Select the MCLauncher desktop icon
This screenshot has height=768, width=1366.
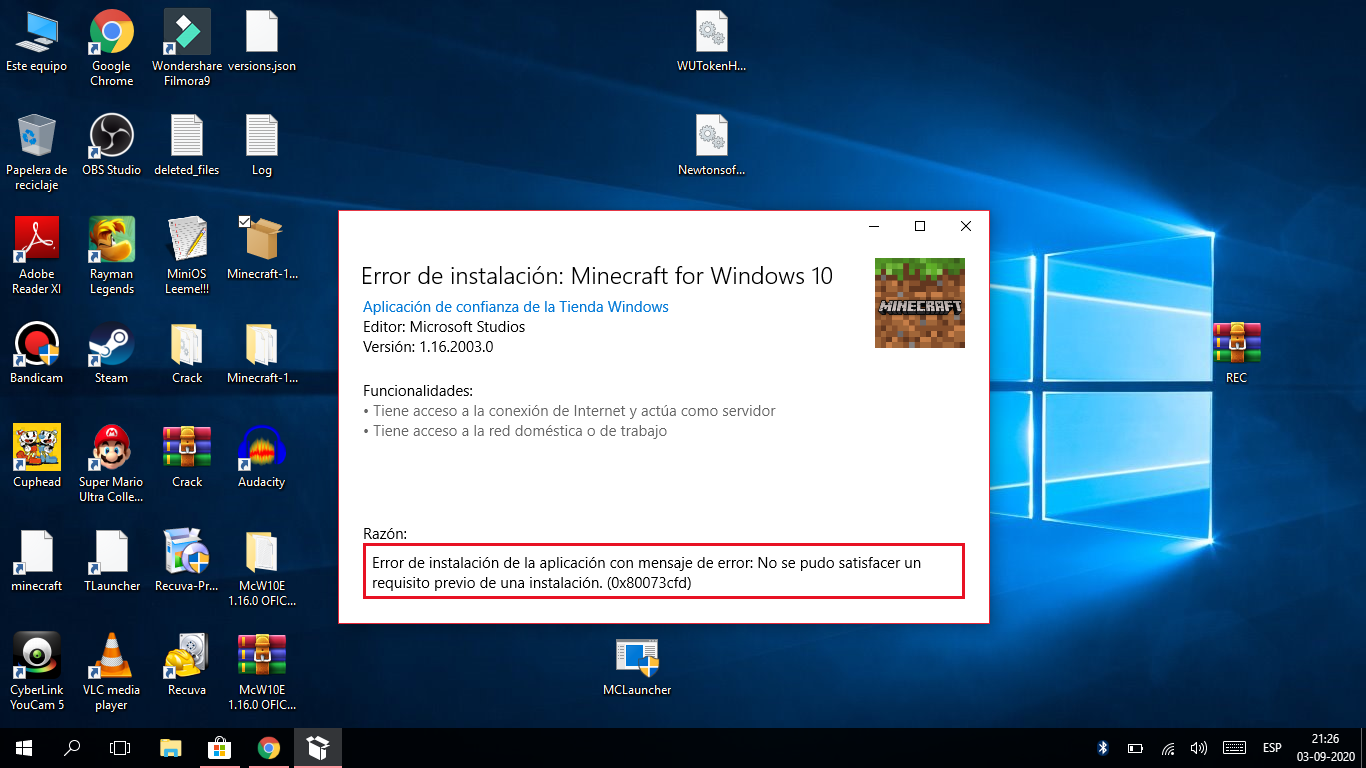pyautogui.click(x=637, y=666)
